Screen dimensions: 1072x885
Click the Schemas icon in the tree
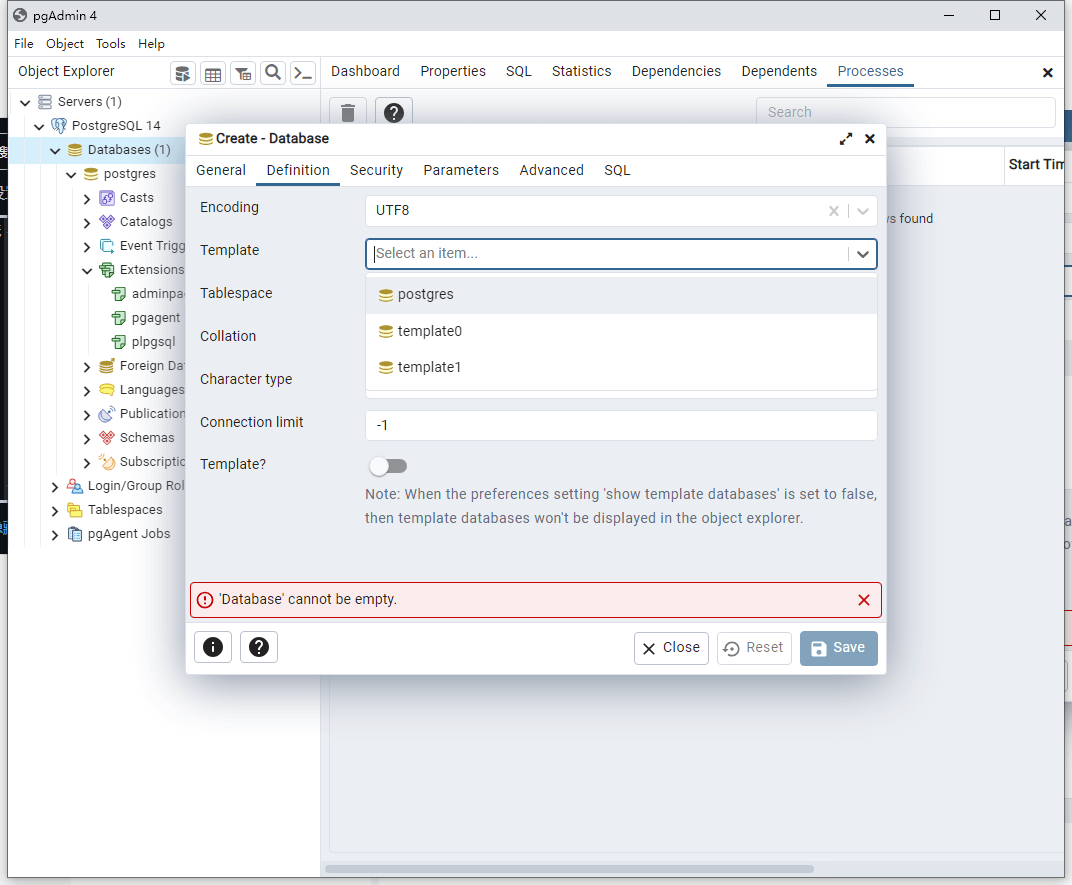click(x=107, y=438)
